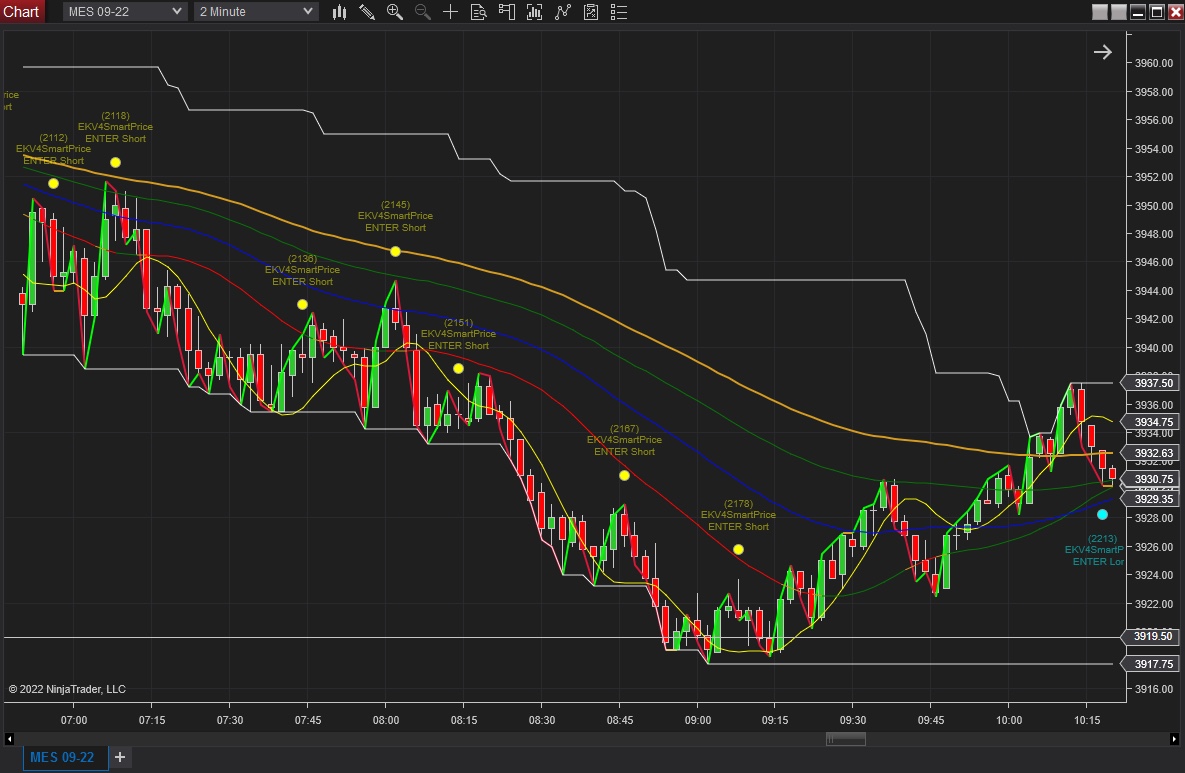Click the (2151) EKV4SmartPrice ENTER Short label

[458, 334]
